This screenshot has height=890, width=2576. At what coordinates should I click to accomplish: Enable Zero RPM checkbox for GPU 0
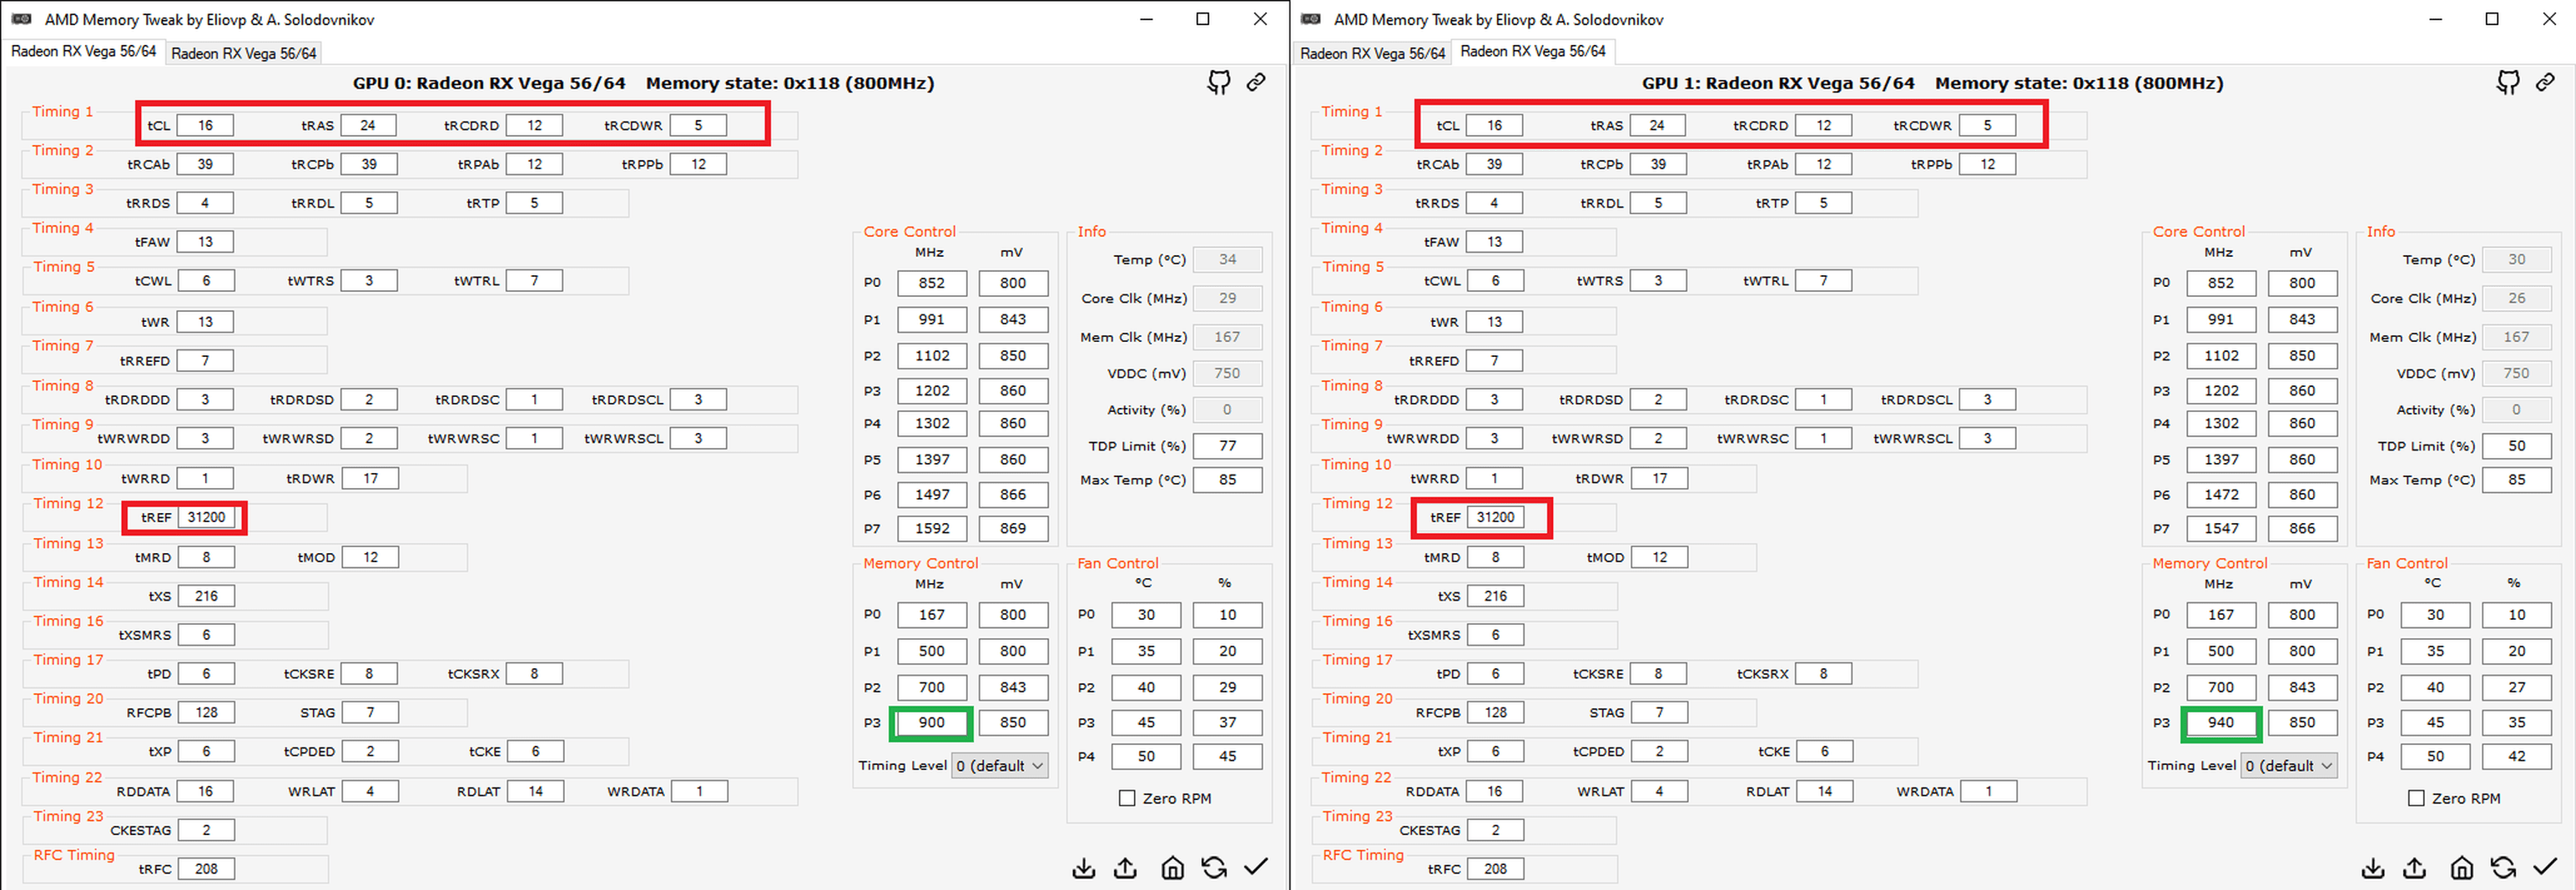pos(1127,798)
